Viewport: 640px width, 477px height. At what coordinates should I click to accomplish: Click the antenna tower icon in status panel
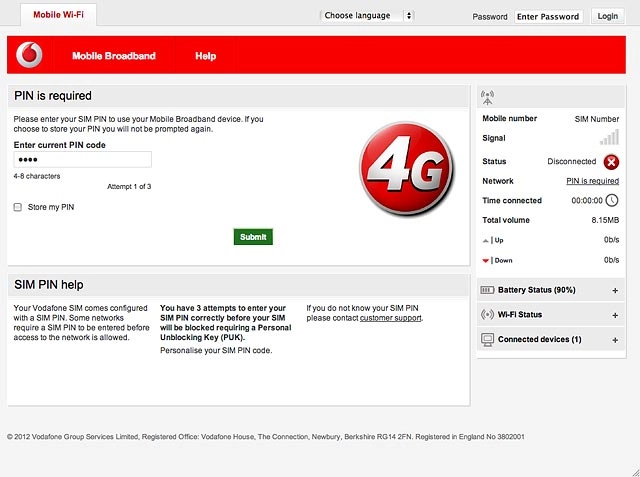click(x=487, y=98)
